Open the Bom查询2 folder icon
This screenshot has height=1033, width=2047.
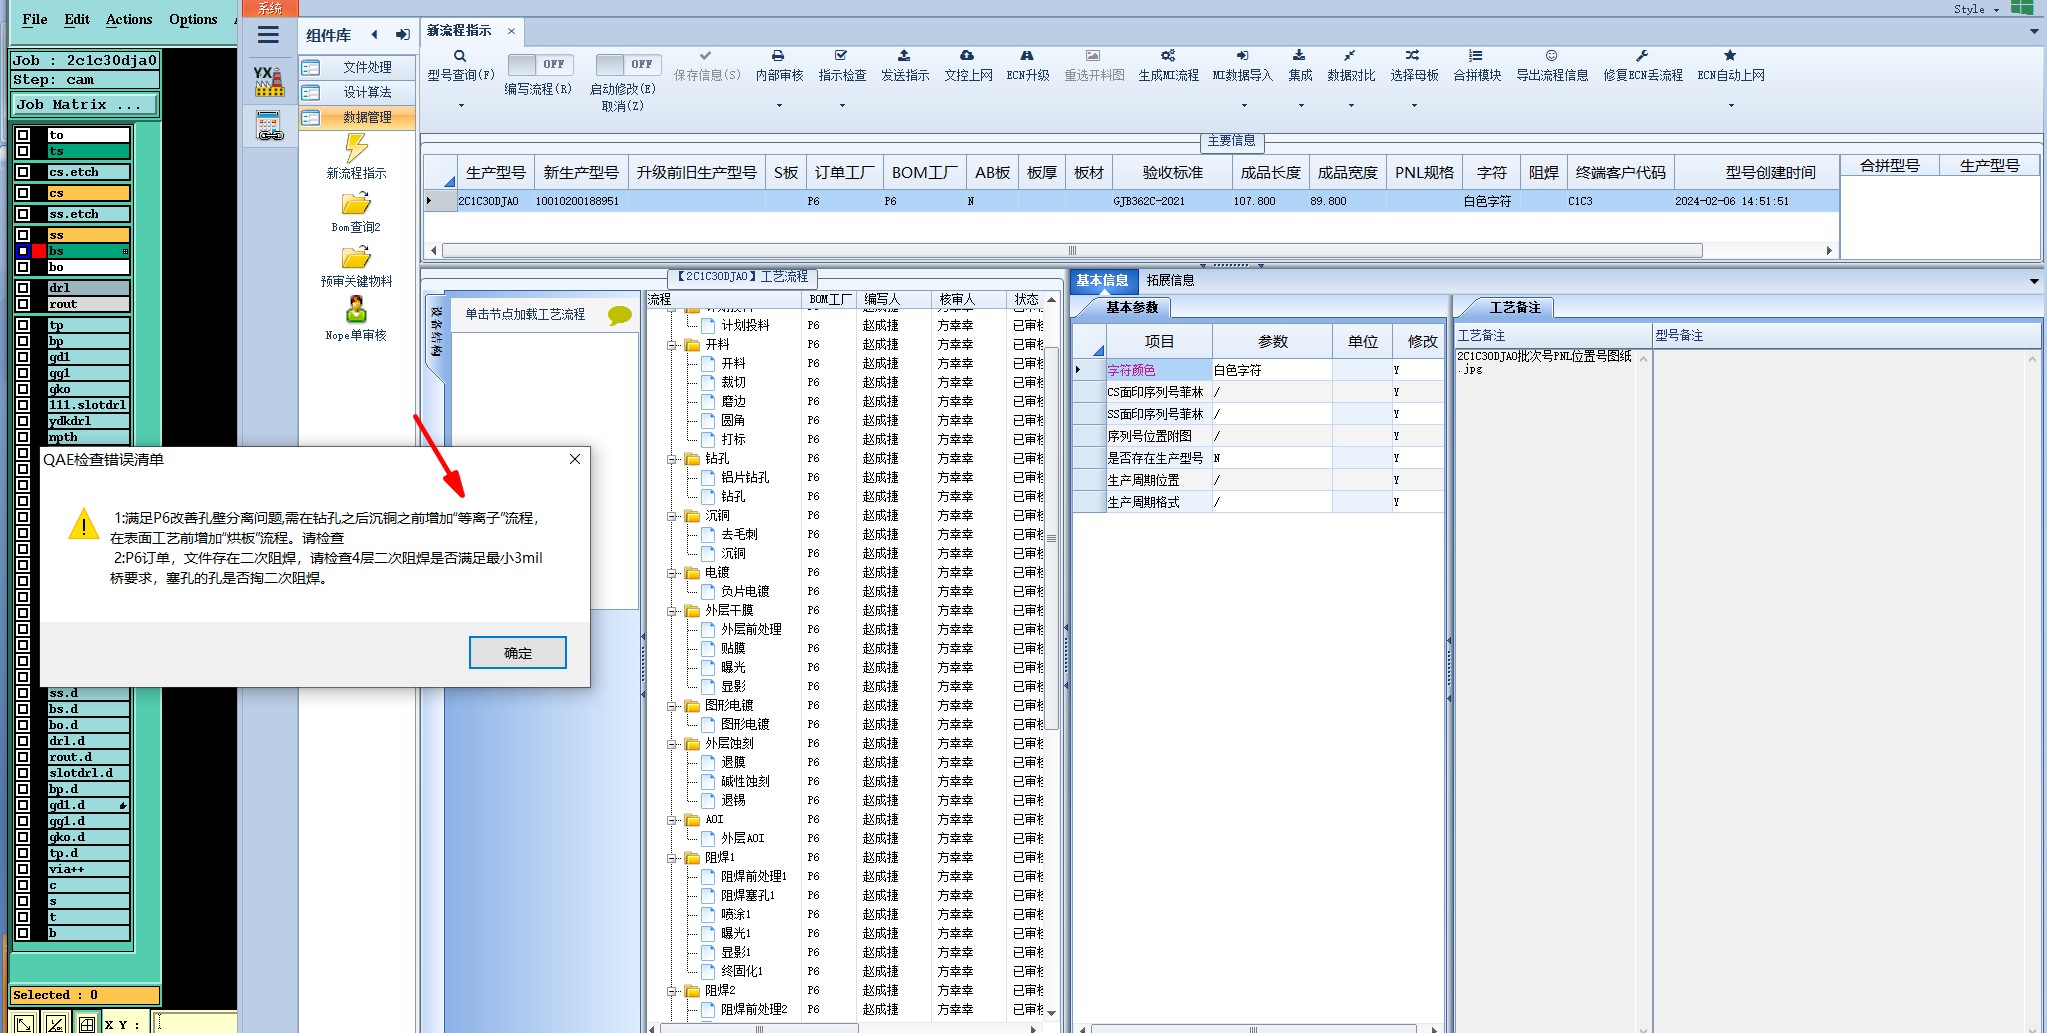tap(356, 204)
